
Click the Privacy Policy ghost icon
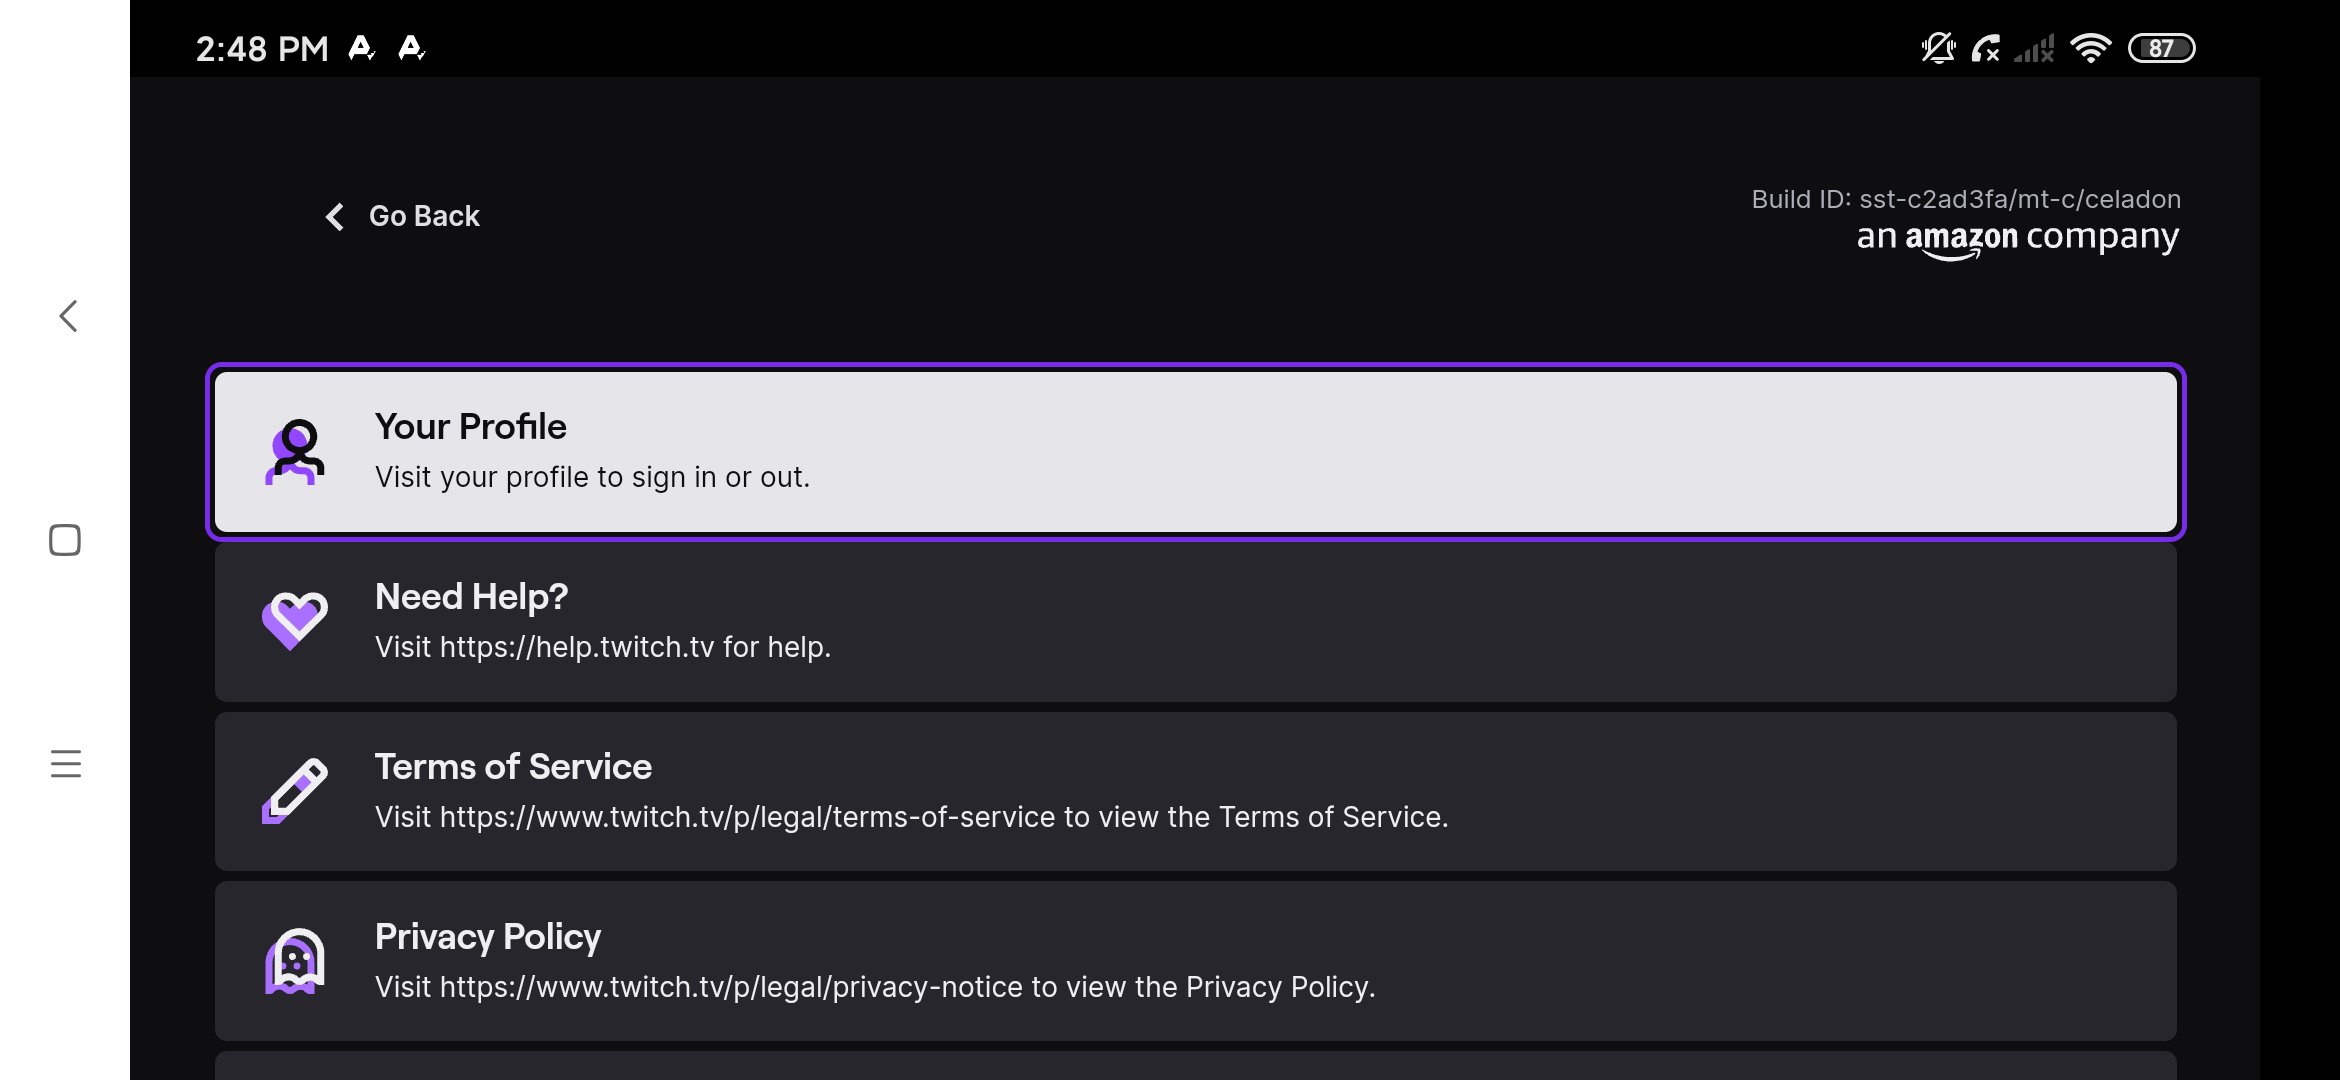(295, 960)
